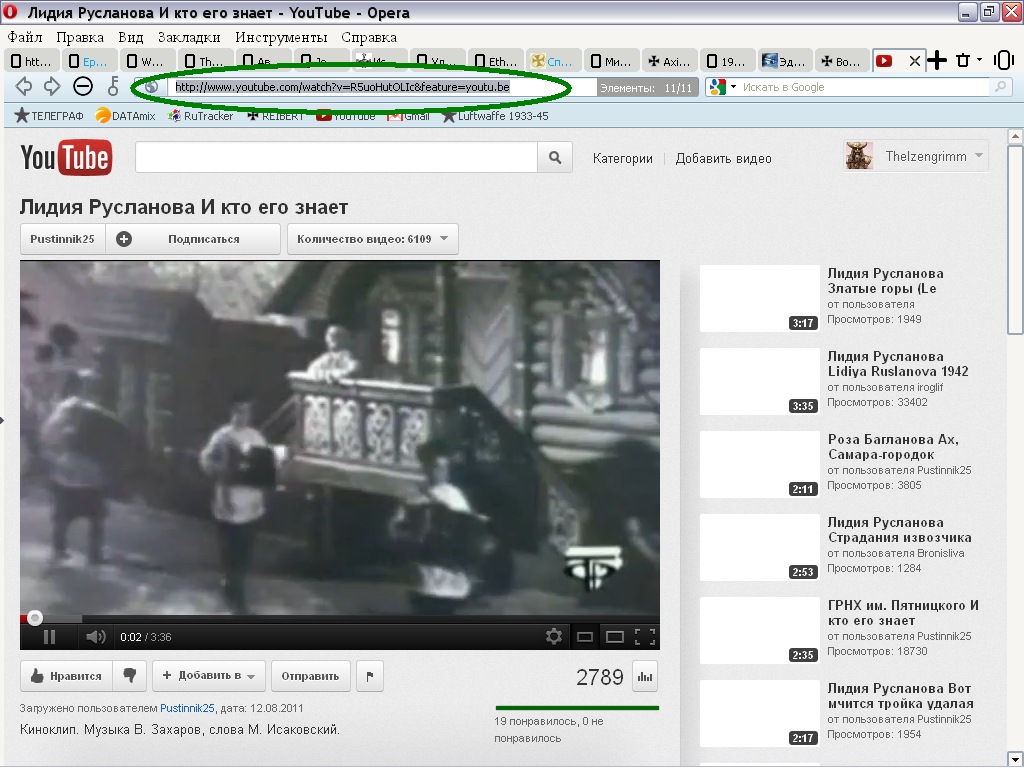Click the YouTube search magnifier button
Screen dimensions: 1024x768
point(555,158)
